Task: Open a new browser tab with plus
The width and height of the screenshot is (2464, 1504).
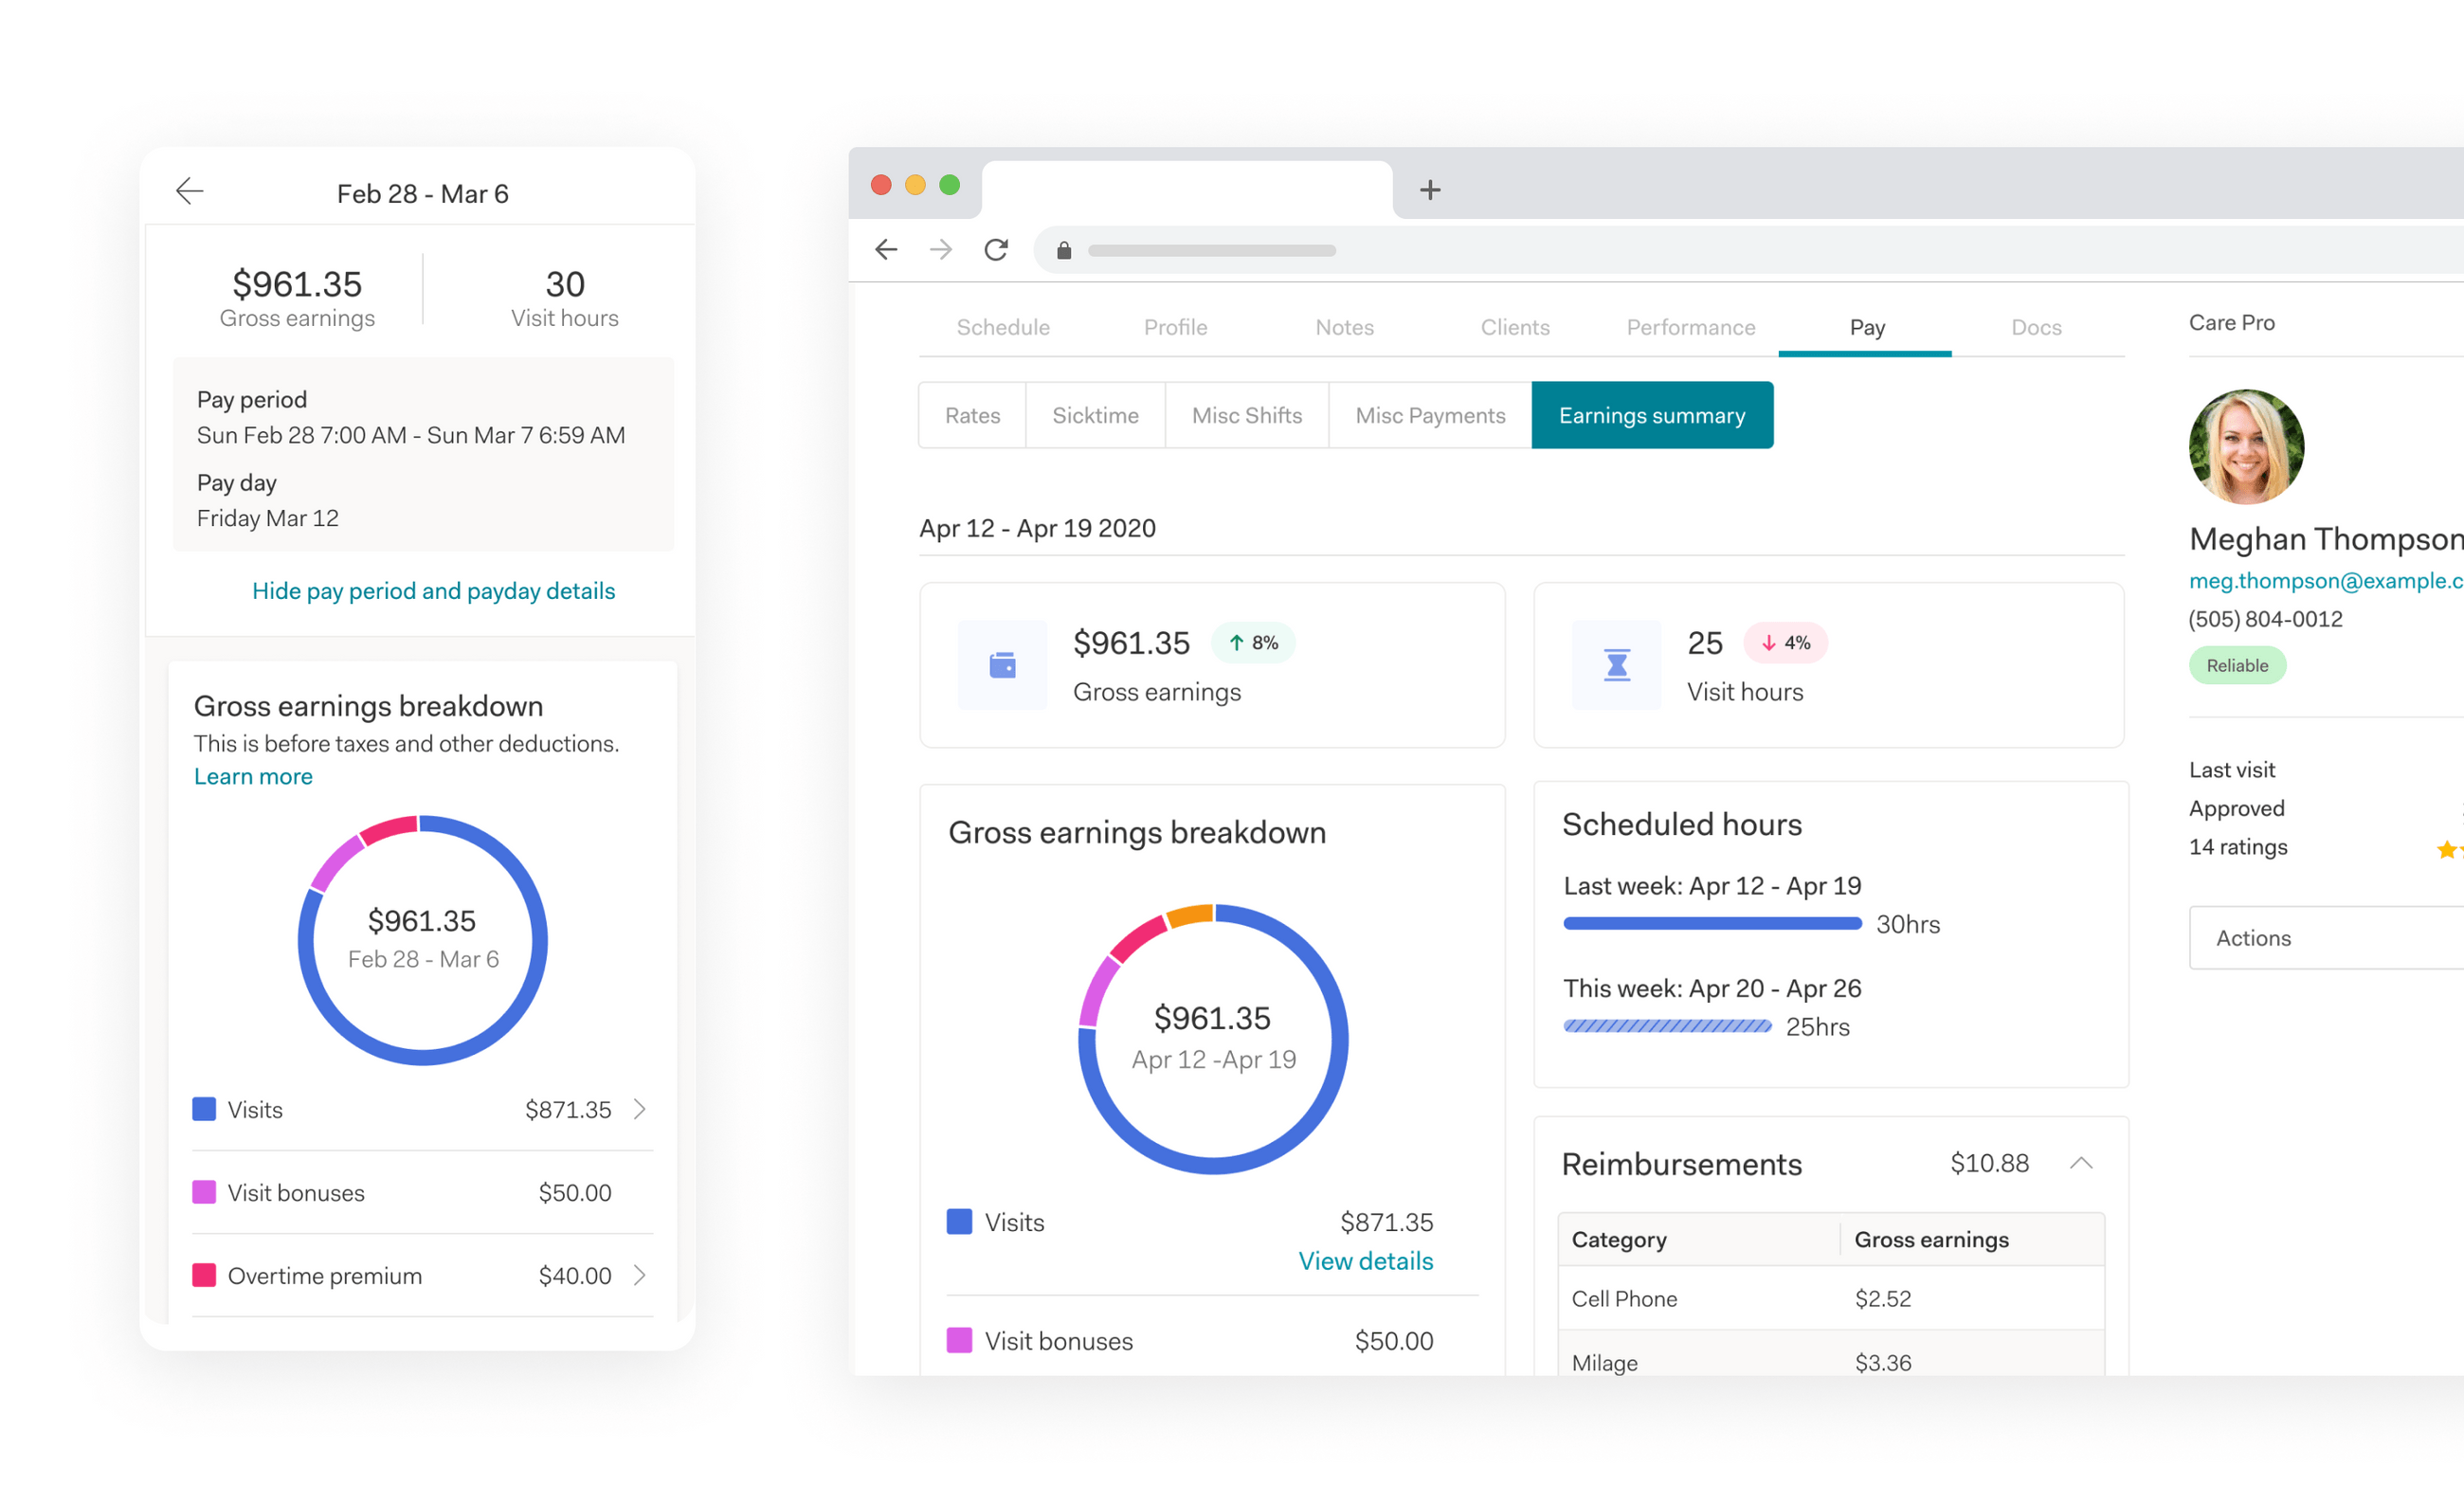Action: (1430, 189)
